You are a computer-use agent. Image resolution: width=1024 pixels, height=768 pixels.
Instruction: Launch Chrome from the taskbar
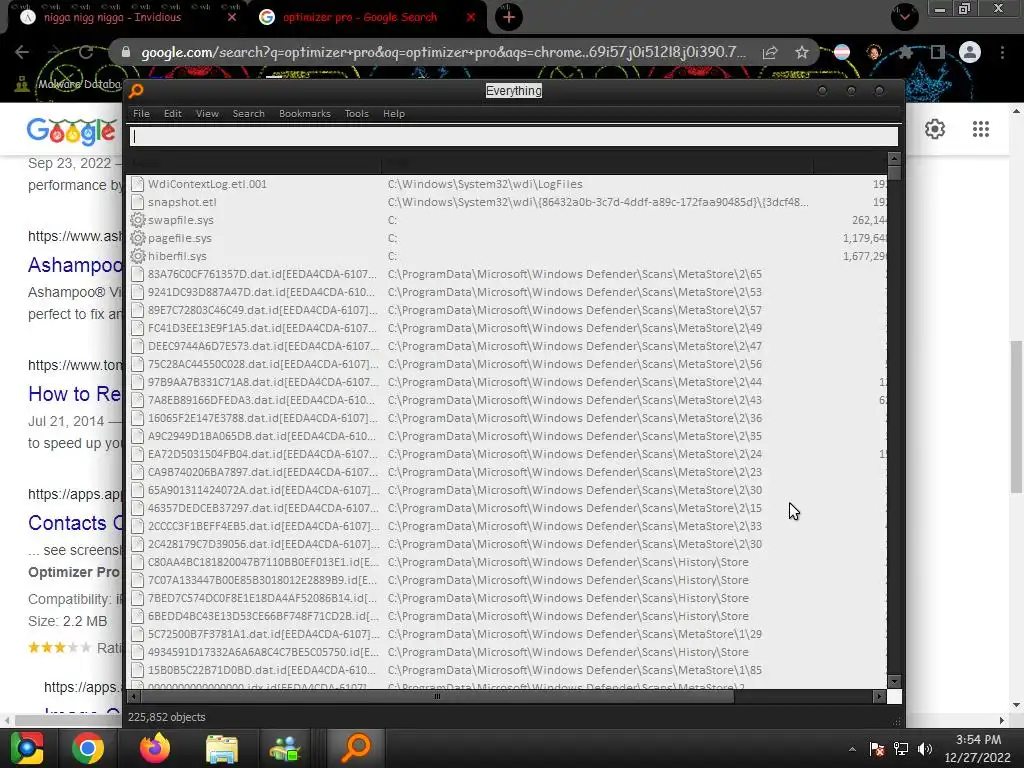click(x=88, y=748)
